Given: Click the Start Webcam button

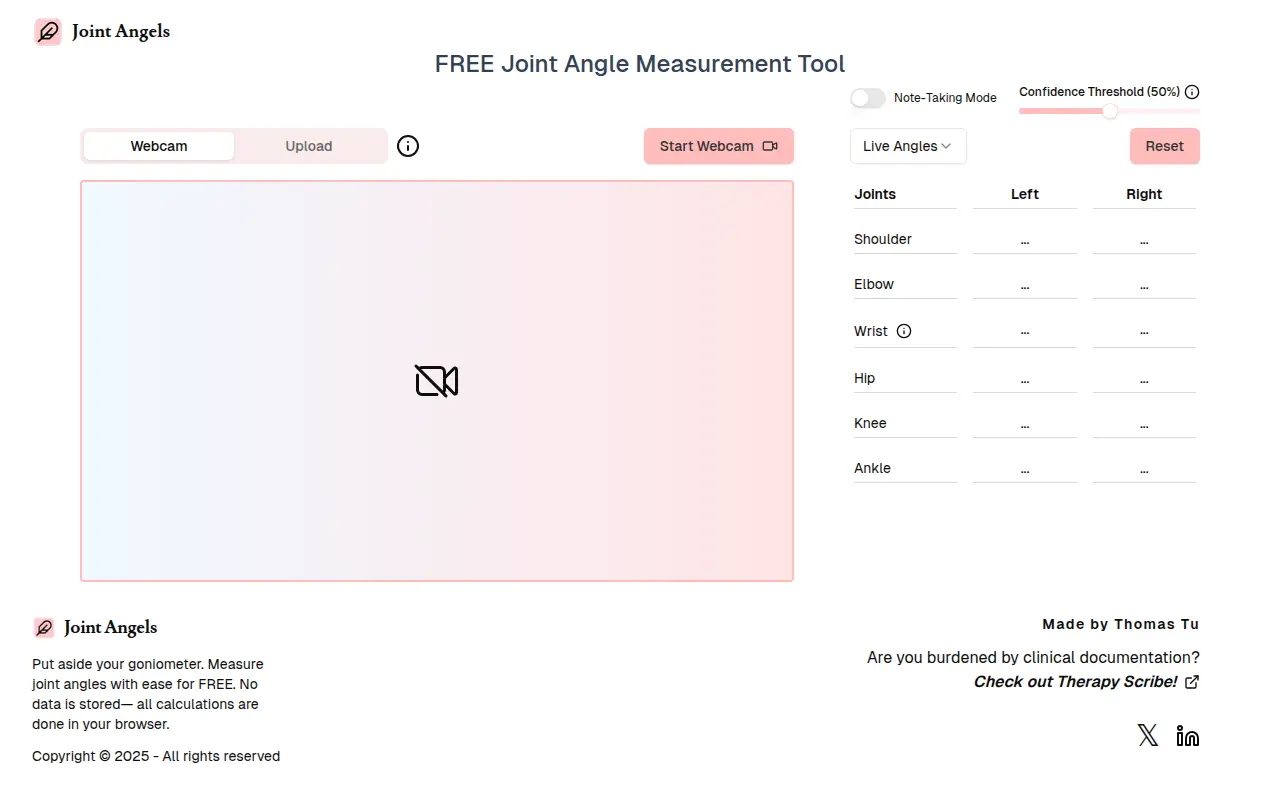Looking at the screenshot, I should (719, 146).
